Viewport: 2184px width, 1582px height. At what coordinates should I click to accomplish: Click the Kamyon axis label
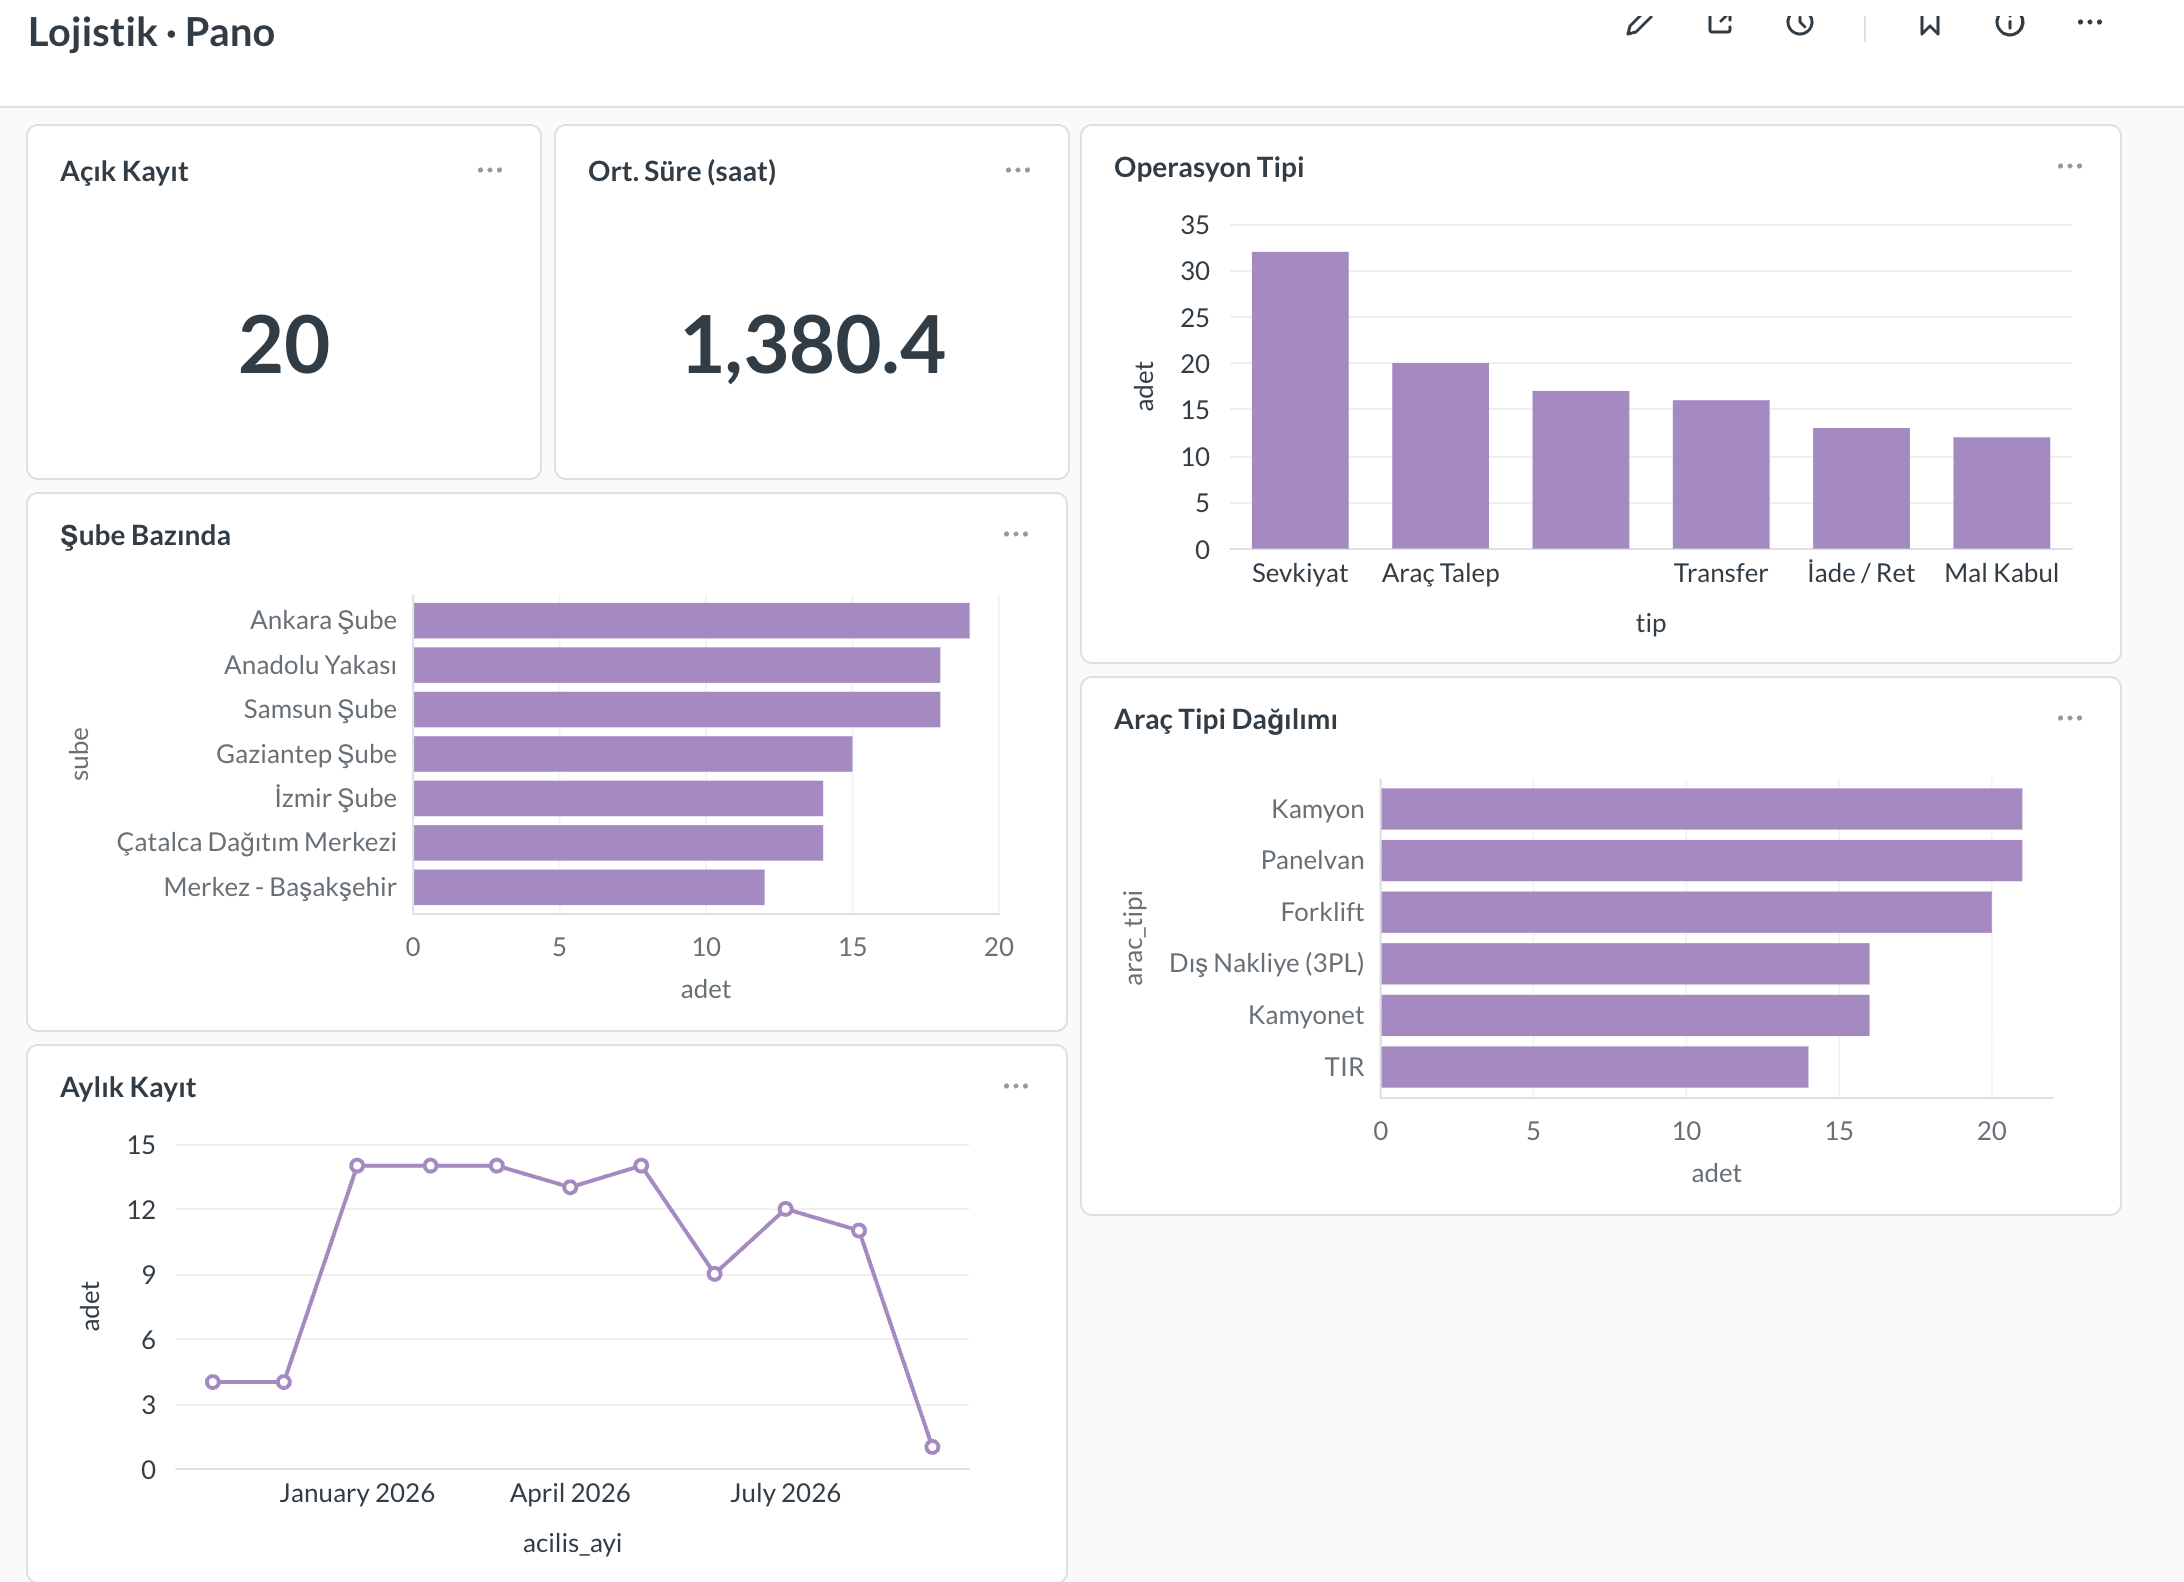[x=1317, y=809]
